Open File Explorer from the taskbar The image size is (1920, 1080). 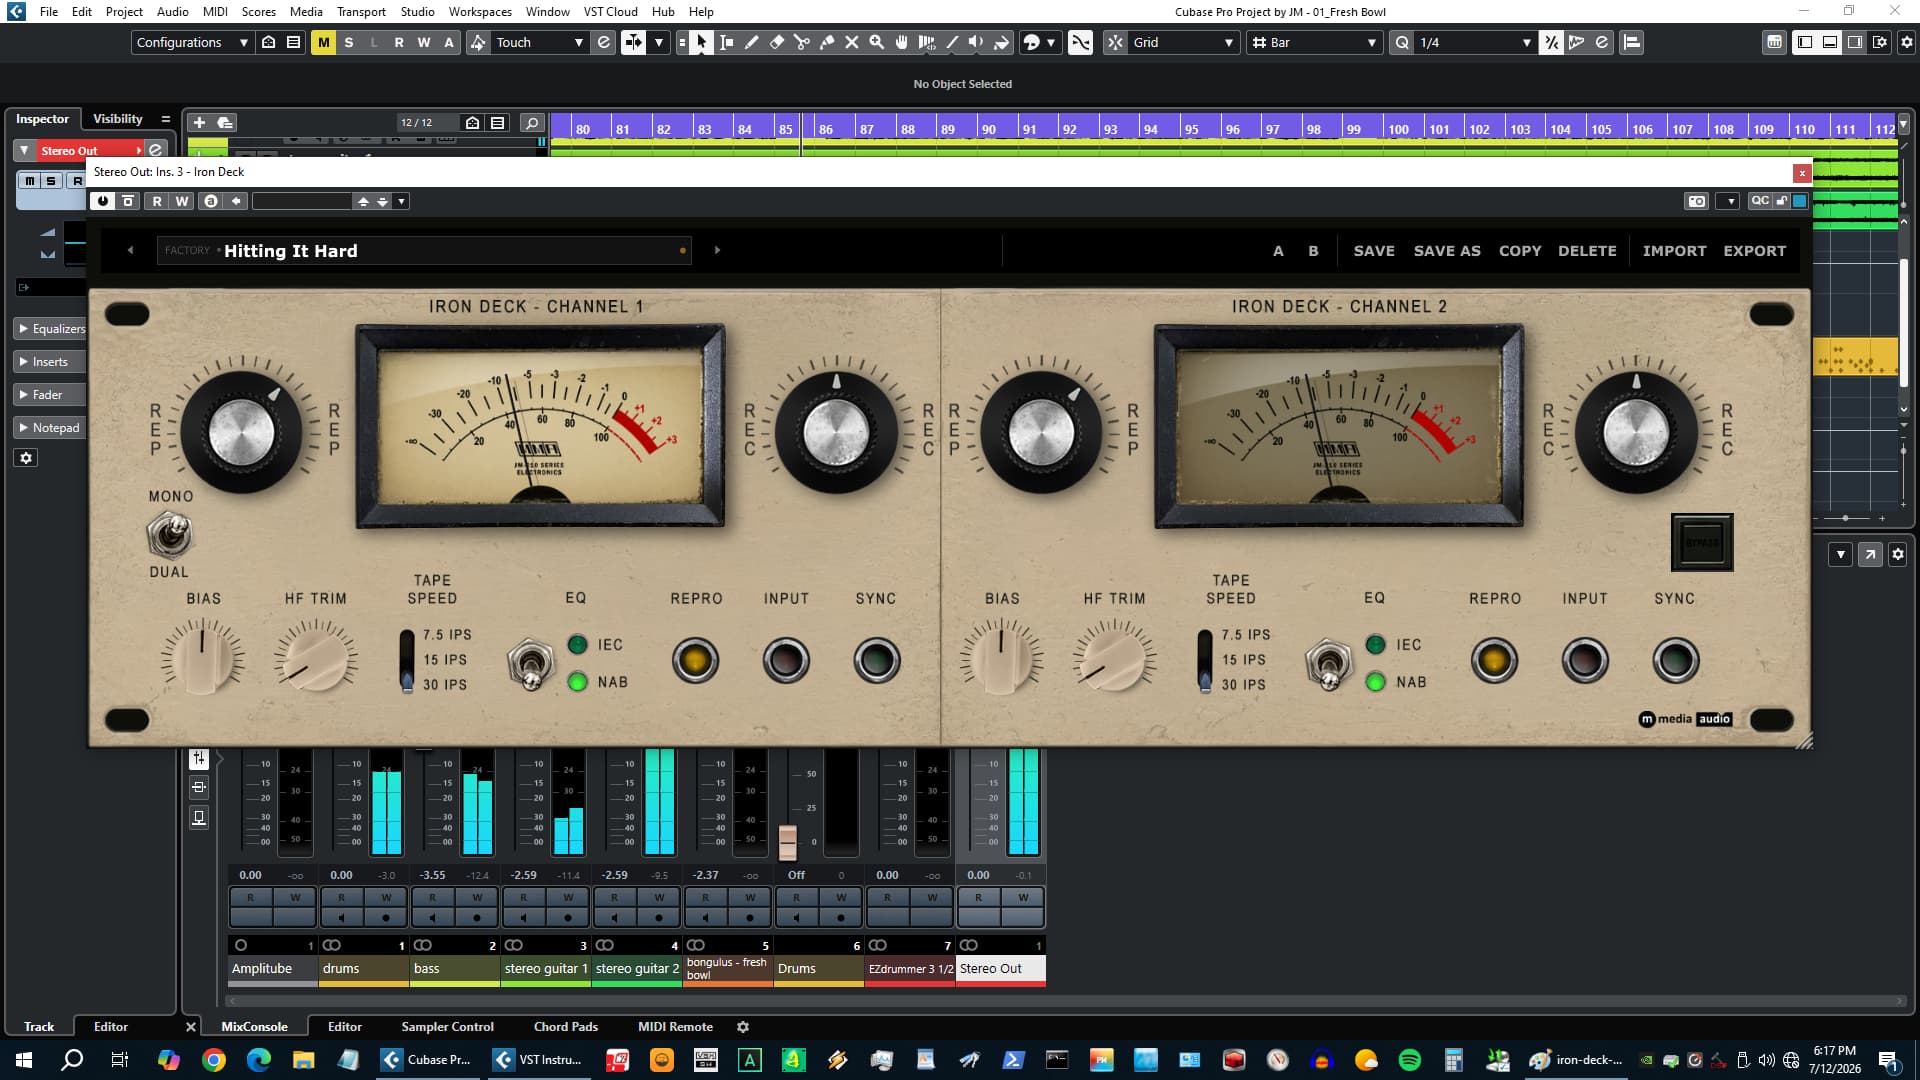pyautogui.click(x=303, y=1060)
